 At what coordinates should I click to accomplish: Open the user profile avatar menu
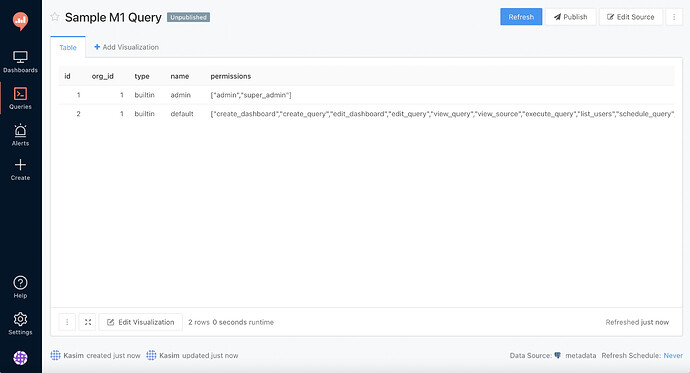pos(20,358)
